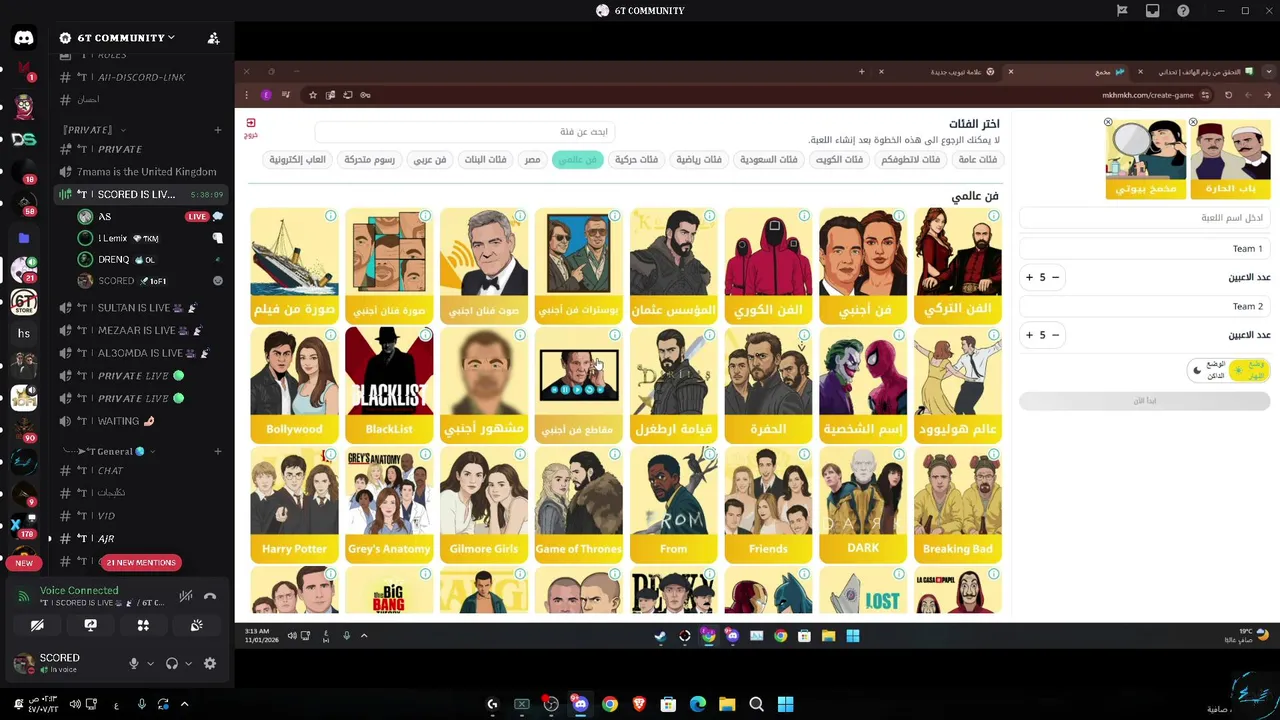This screenshot has width=1280, height=720.
Task: Choose the Harry Potter category card
Action: pyautogui.click(x=294, y=503)
